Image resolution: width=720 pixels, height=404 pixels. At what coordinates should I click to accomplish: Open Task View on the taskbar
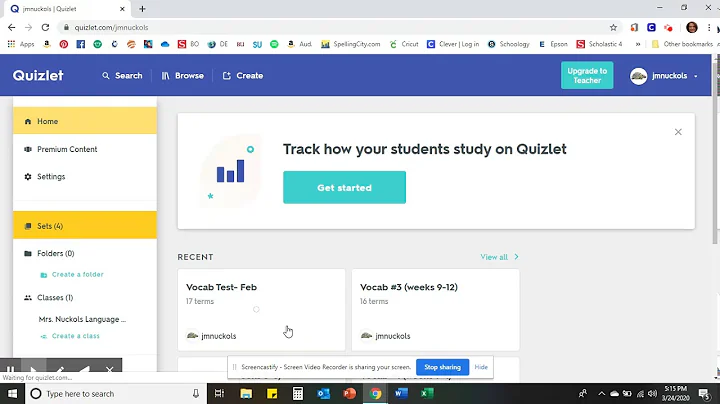(219, 393)
